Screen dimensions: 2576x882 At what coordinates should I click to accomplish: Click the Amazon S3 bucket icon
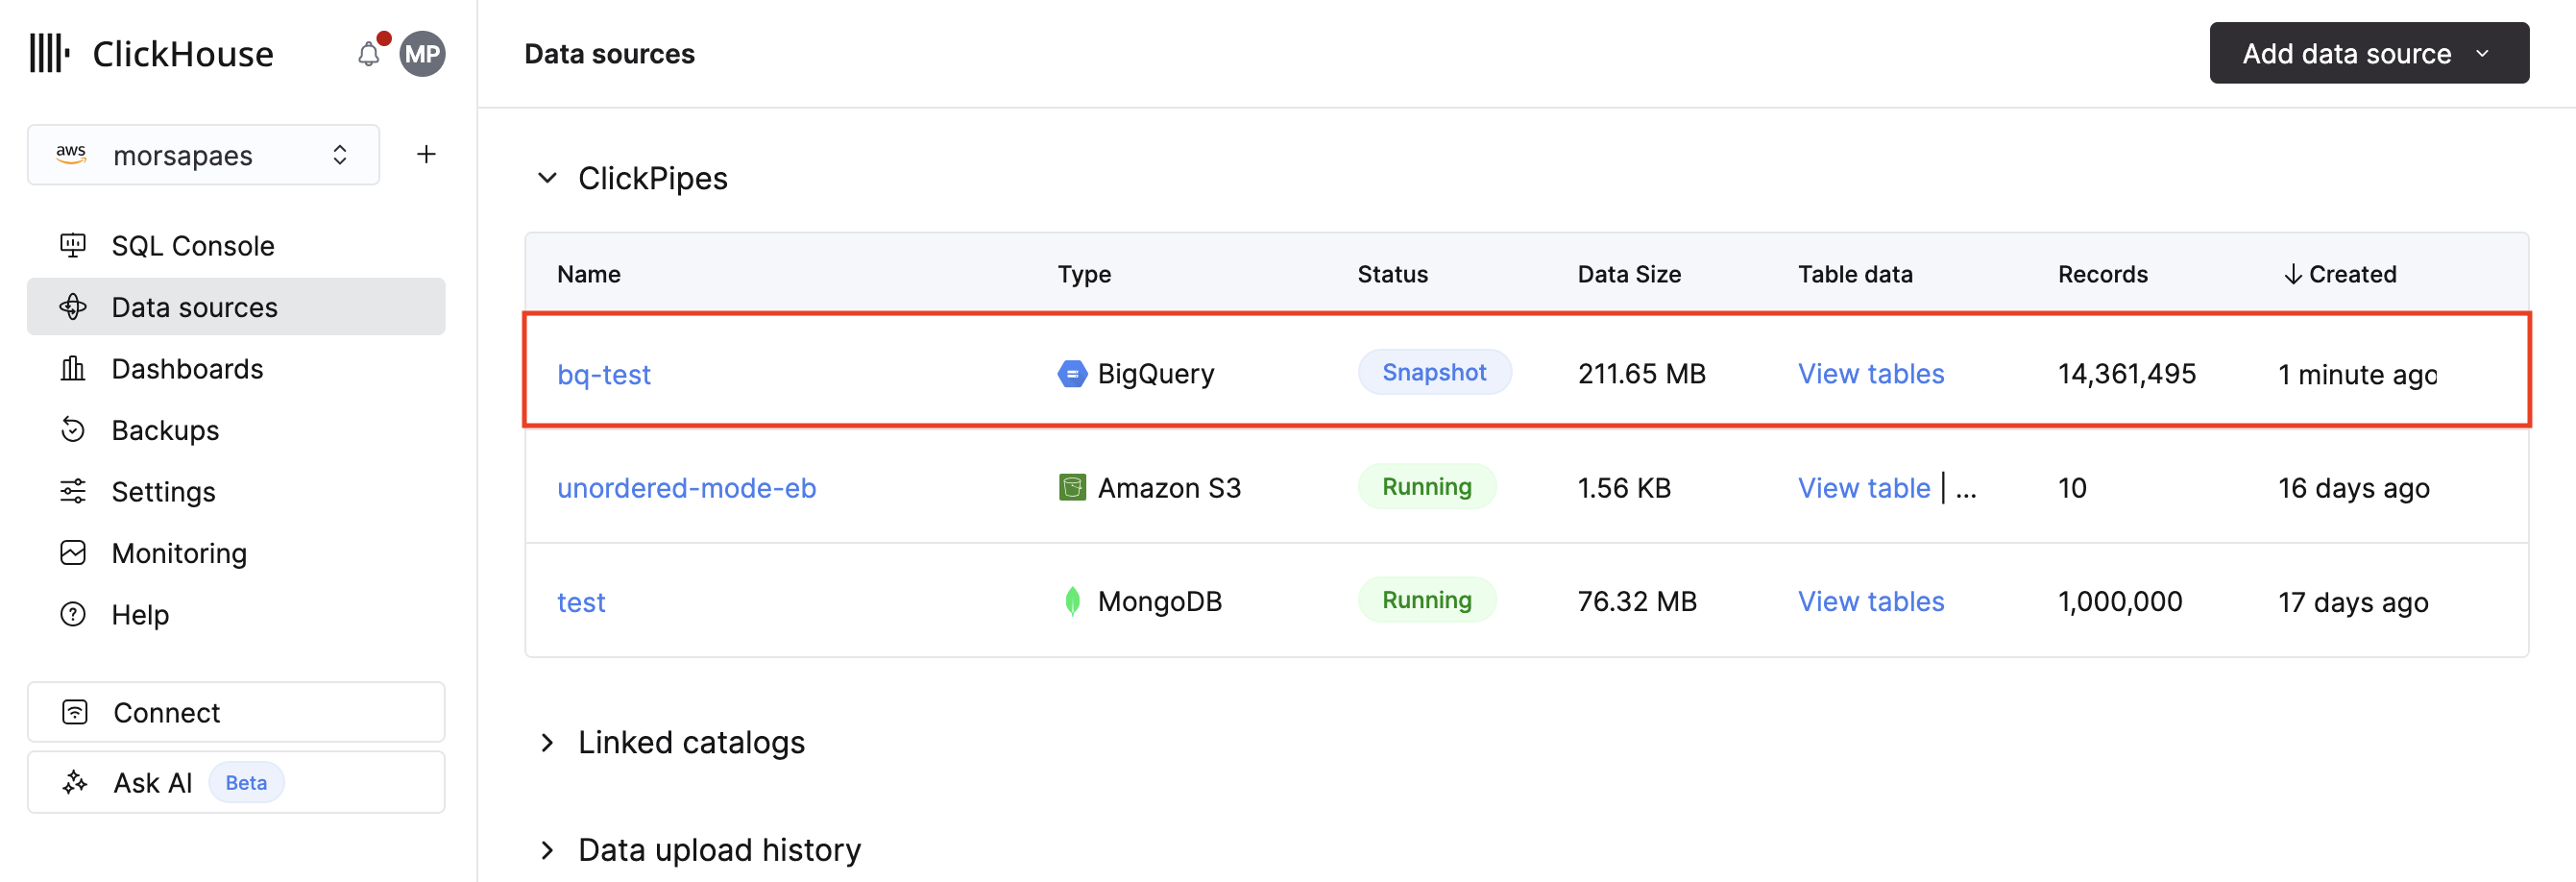tap(1071, 488)
